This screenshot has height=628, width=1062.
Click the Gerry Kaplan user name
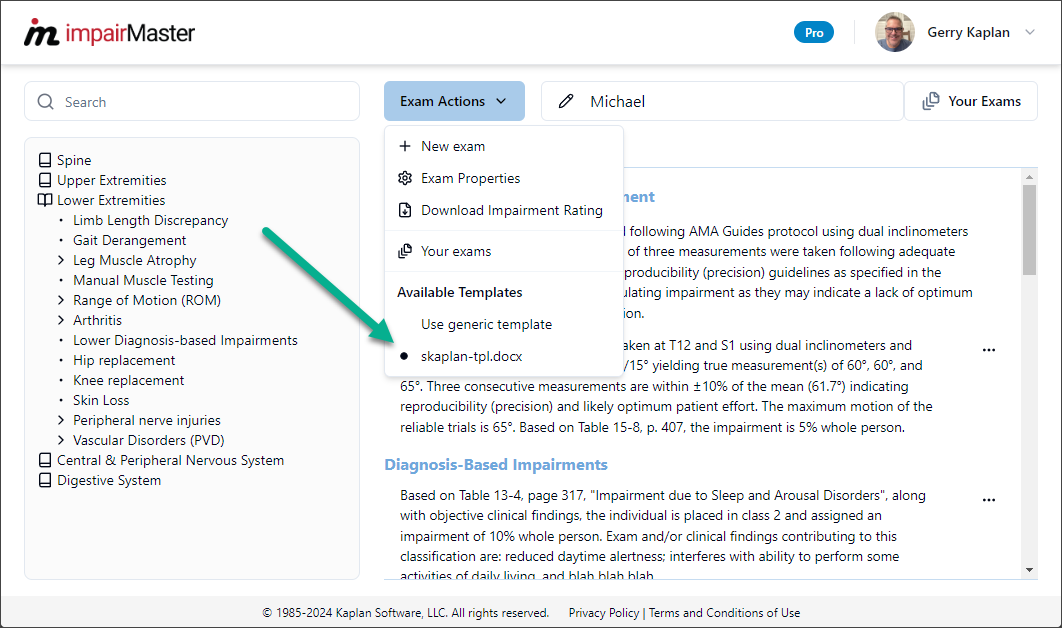(x=969, y=33)
